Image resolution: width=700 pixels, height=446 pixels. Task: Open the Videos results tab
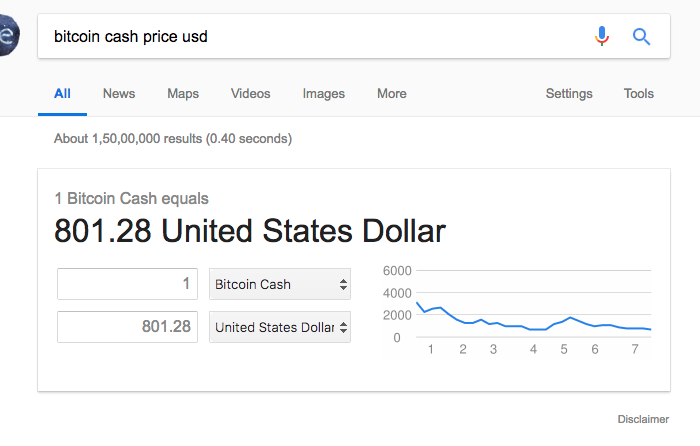(250, 93)
